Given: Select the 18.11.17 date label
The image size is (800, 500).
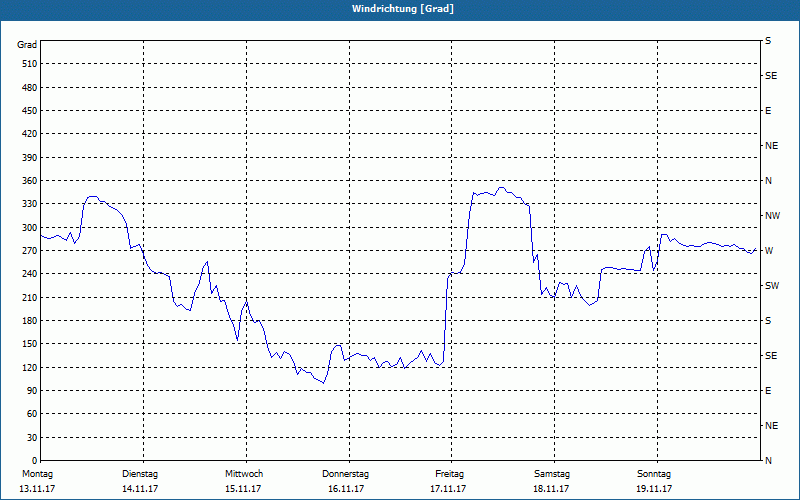Looking at the screenshot, I should [x=551, y=489].
